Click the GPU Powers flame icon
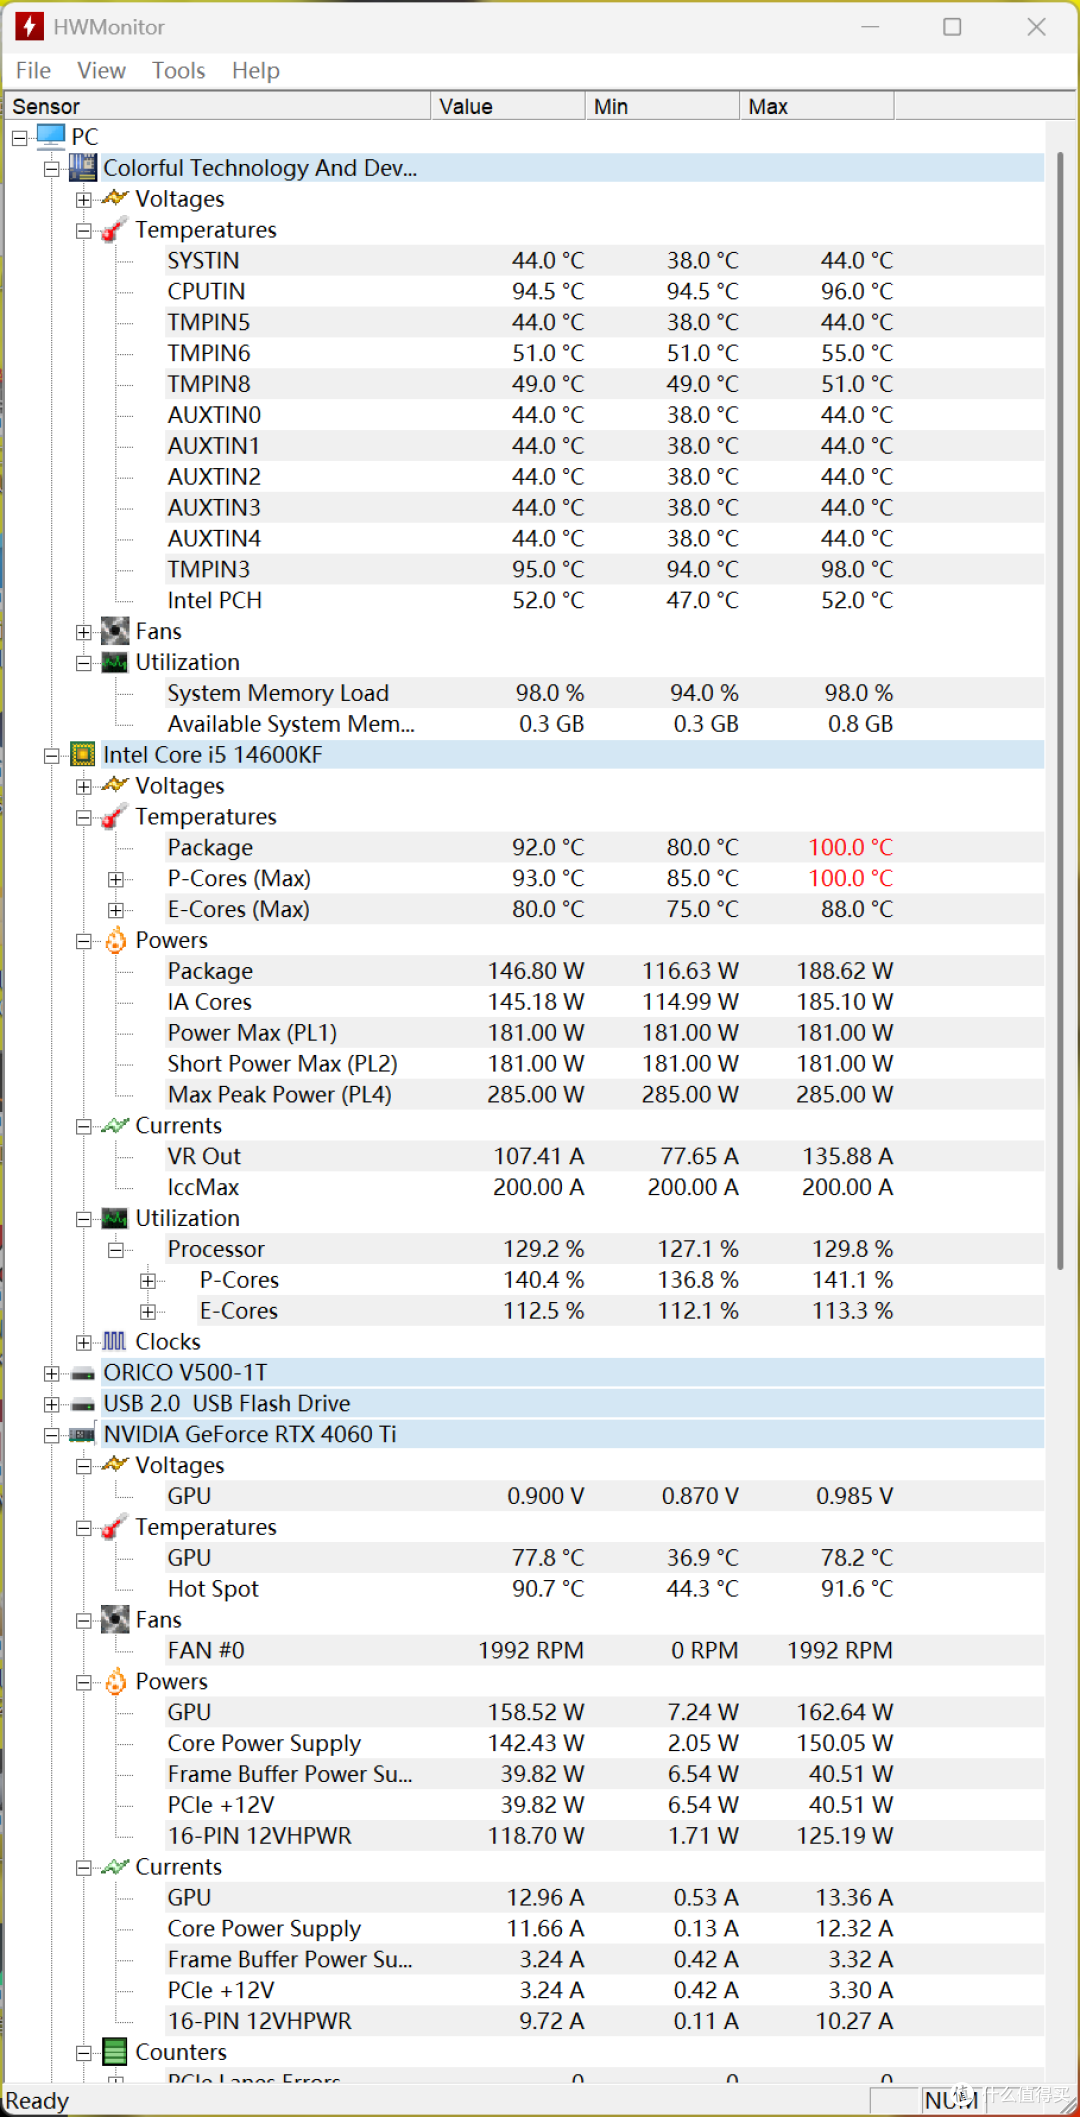 click(115, 1681)
